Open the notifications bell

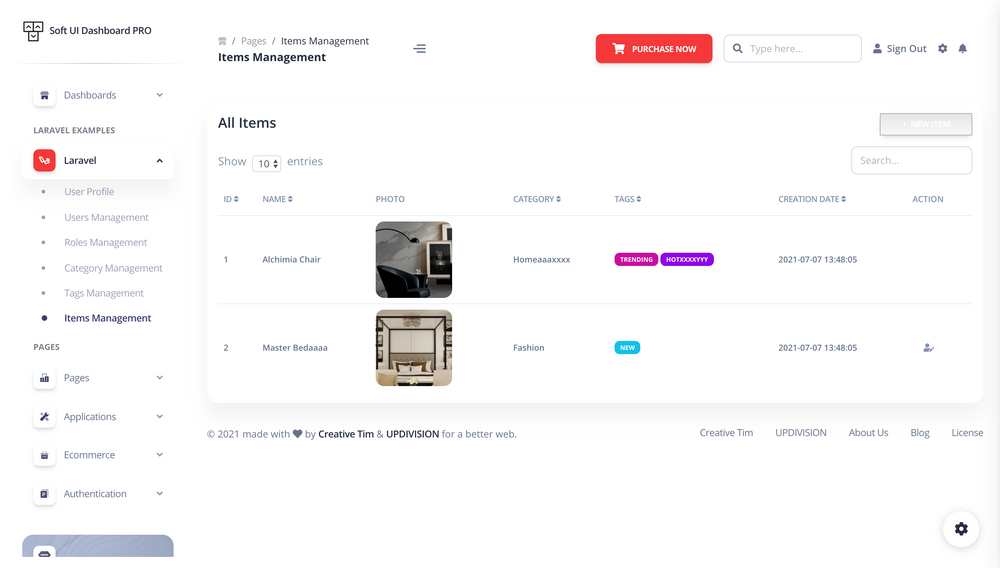pos(962,48)
